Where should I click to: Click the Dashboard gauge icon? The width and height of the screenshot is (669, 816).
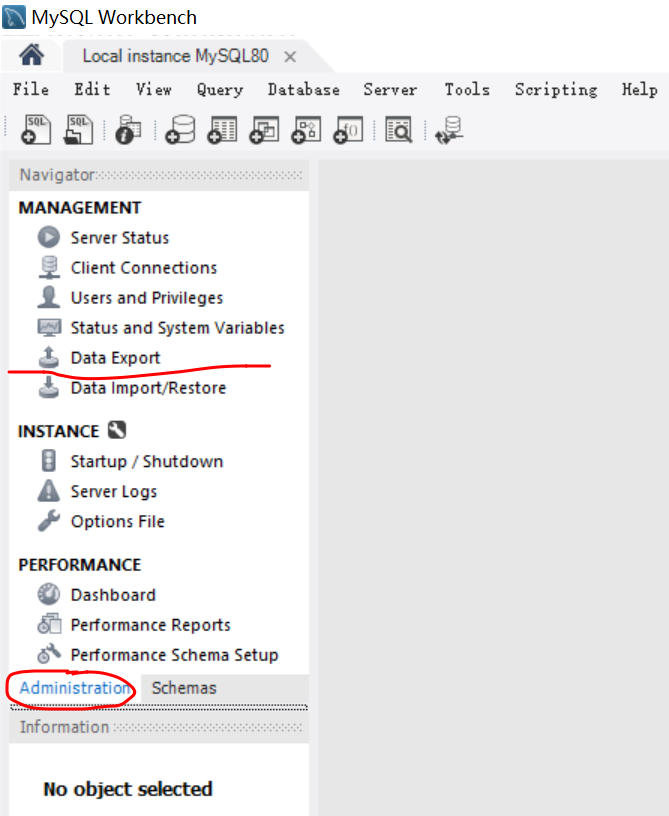click(48, 594)
